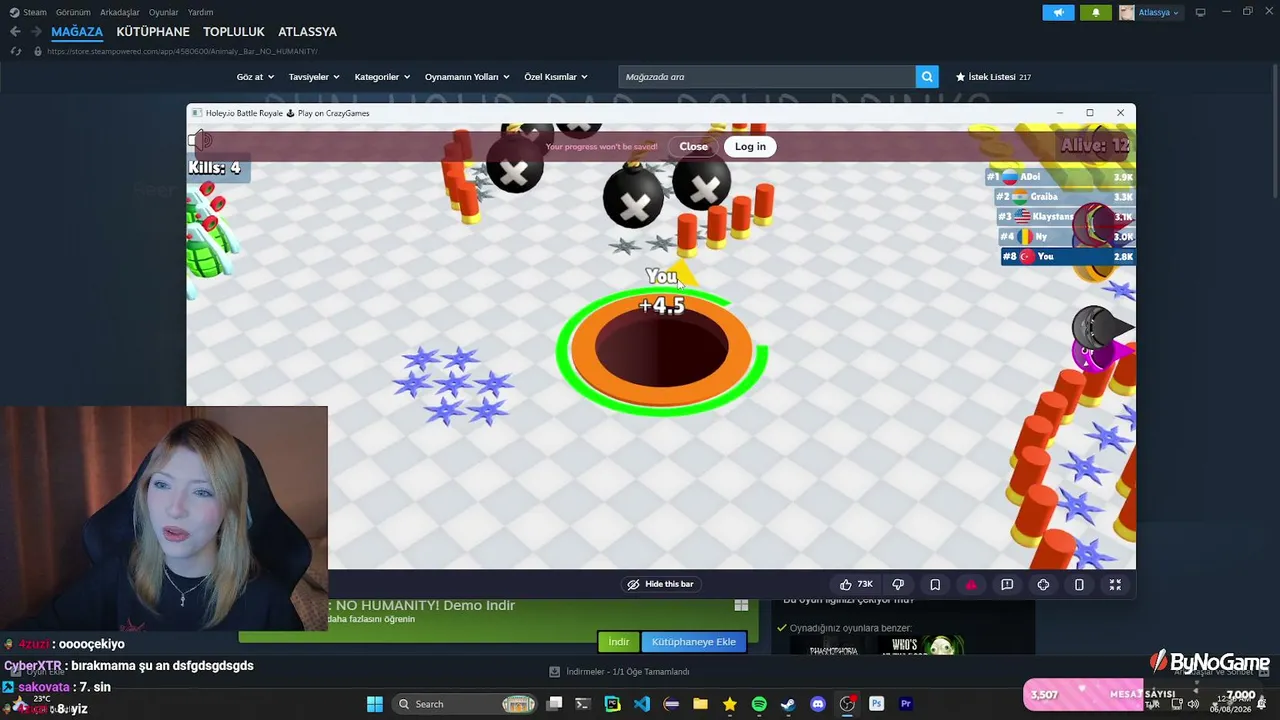The image size is (1280, 720).
Task: Click Close on the progress warning banner
Action: coord(693,146)
